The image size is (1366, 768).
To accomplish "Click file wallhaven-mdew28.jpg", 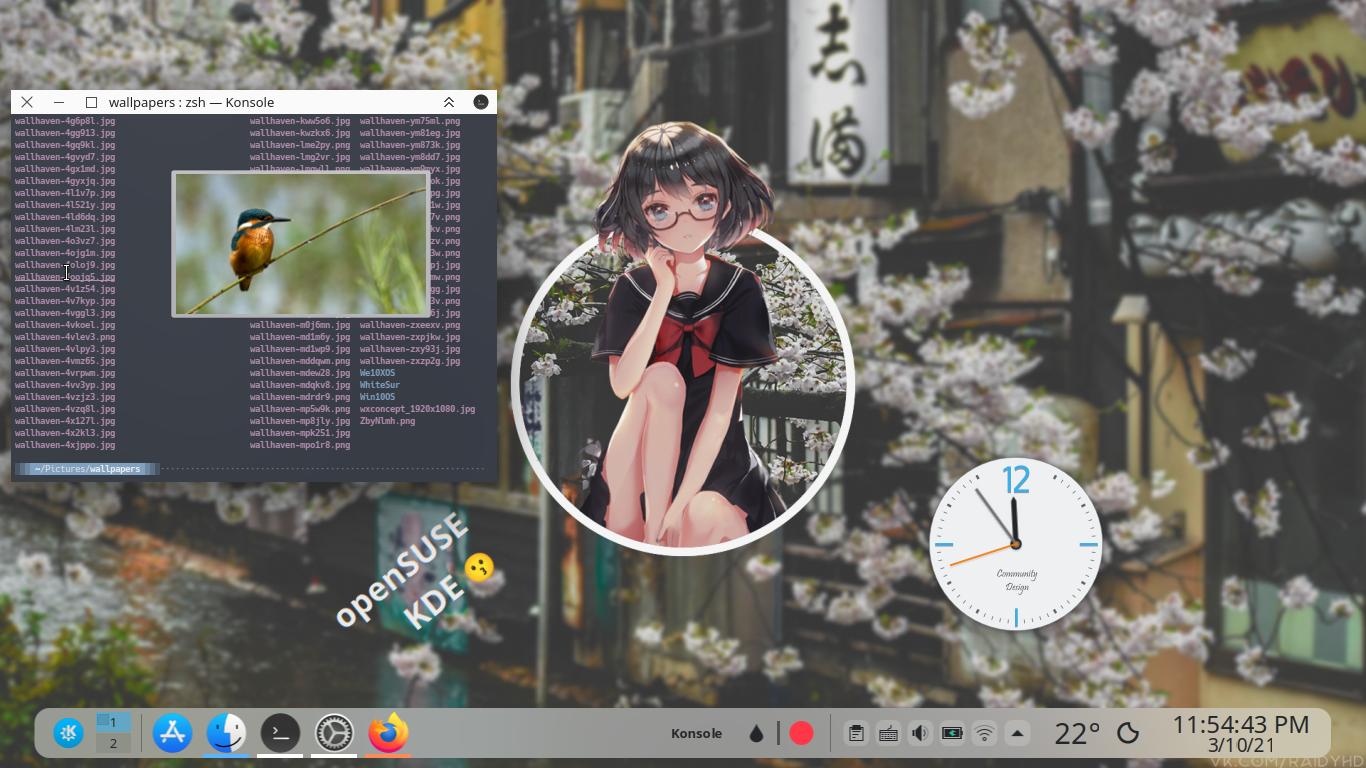I will click(300, 373).
